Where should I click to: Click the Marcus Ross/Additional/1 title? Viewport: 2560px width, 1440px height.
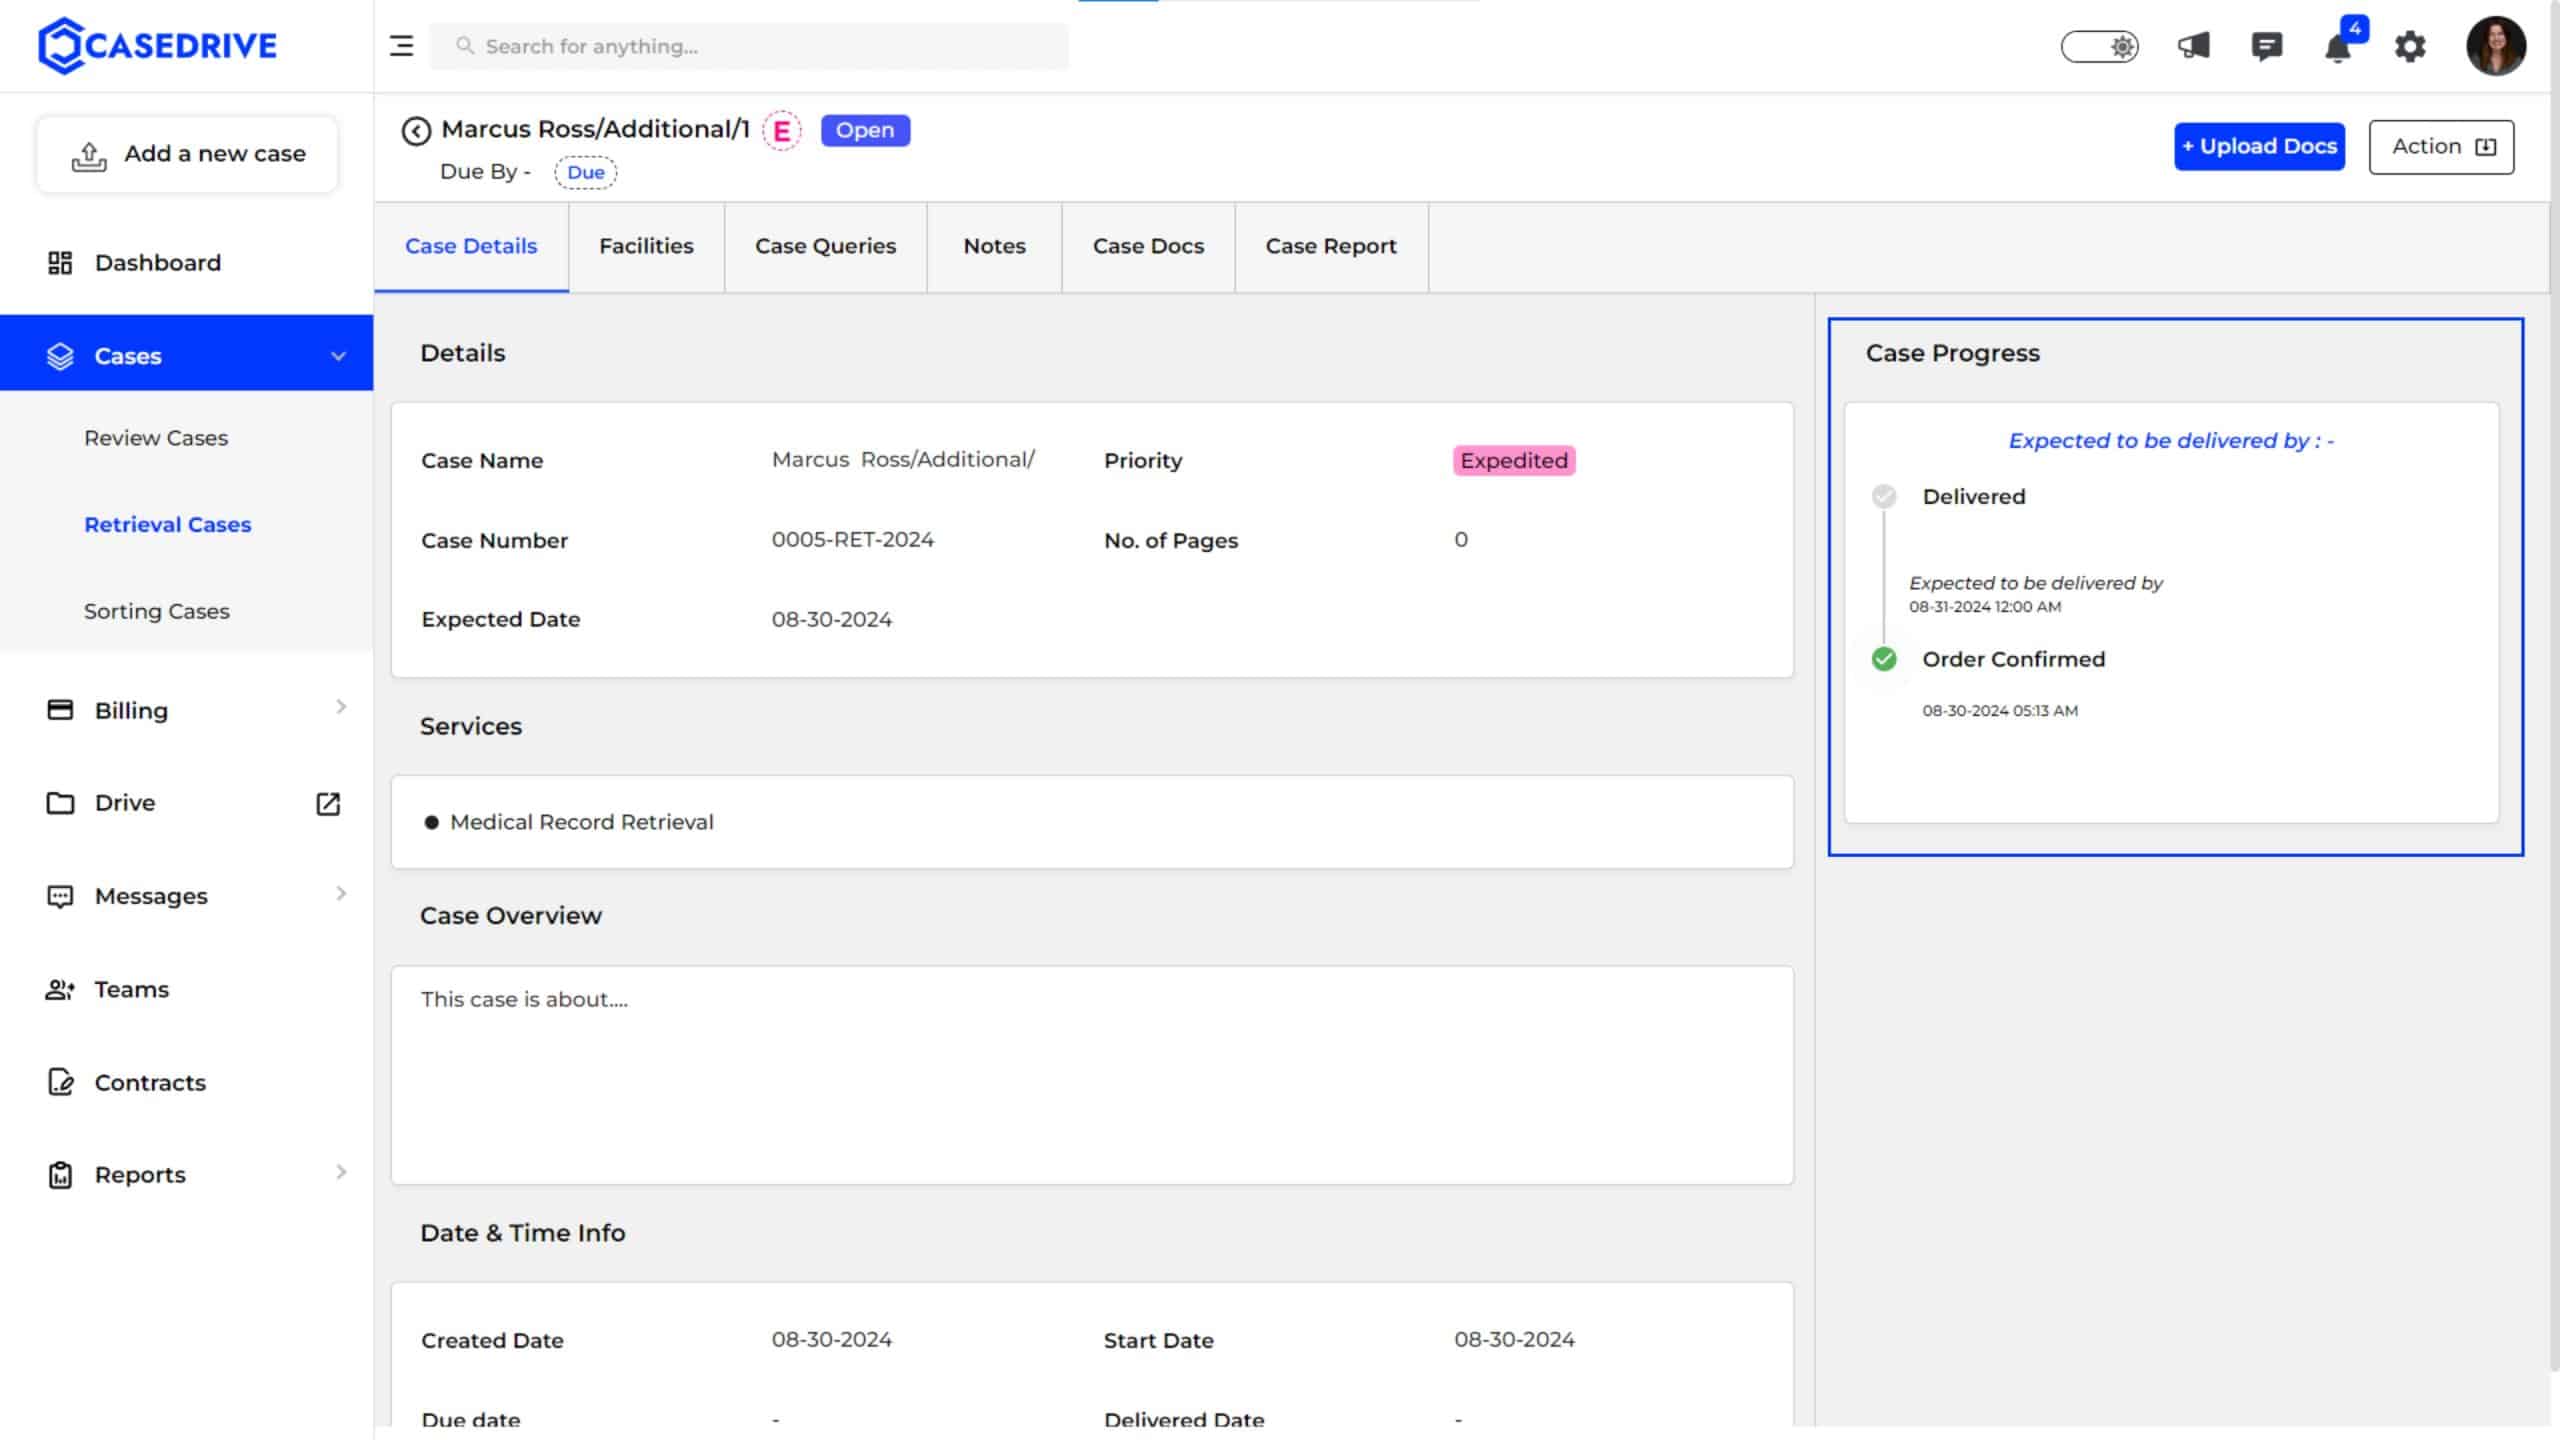(x=595, y=129)
